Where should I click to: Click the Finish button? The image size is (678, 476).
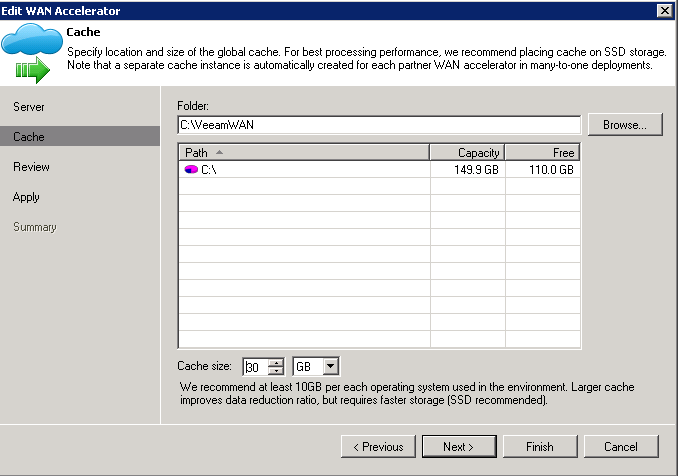coord(540,447)
